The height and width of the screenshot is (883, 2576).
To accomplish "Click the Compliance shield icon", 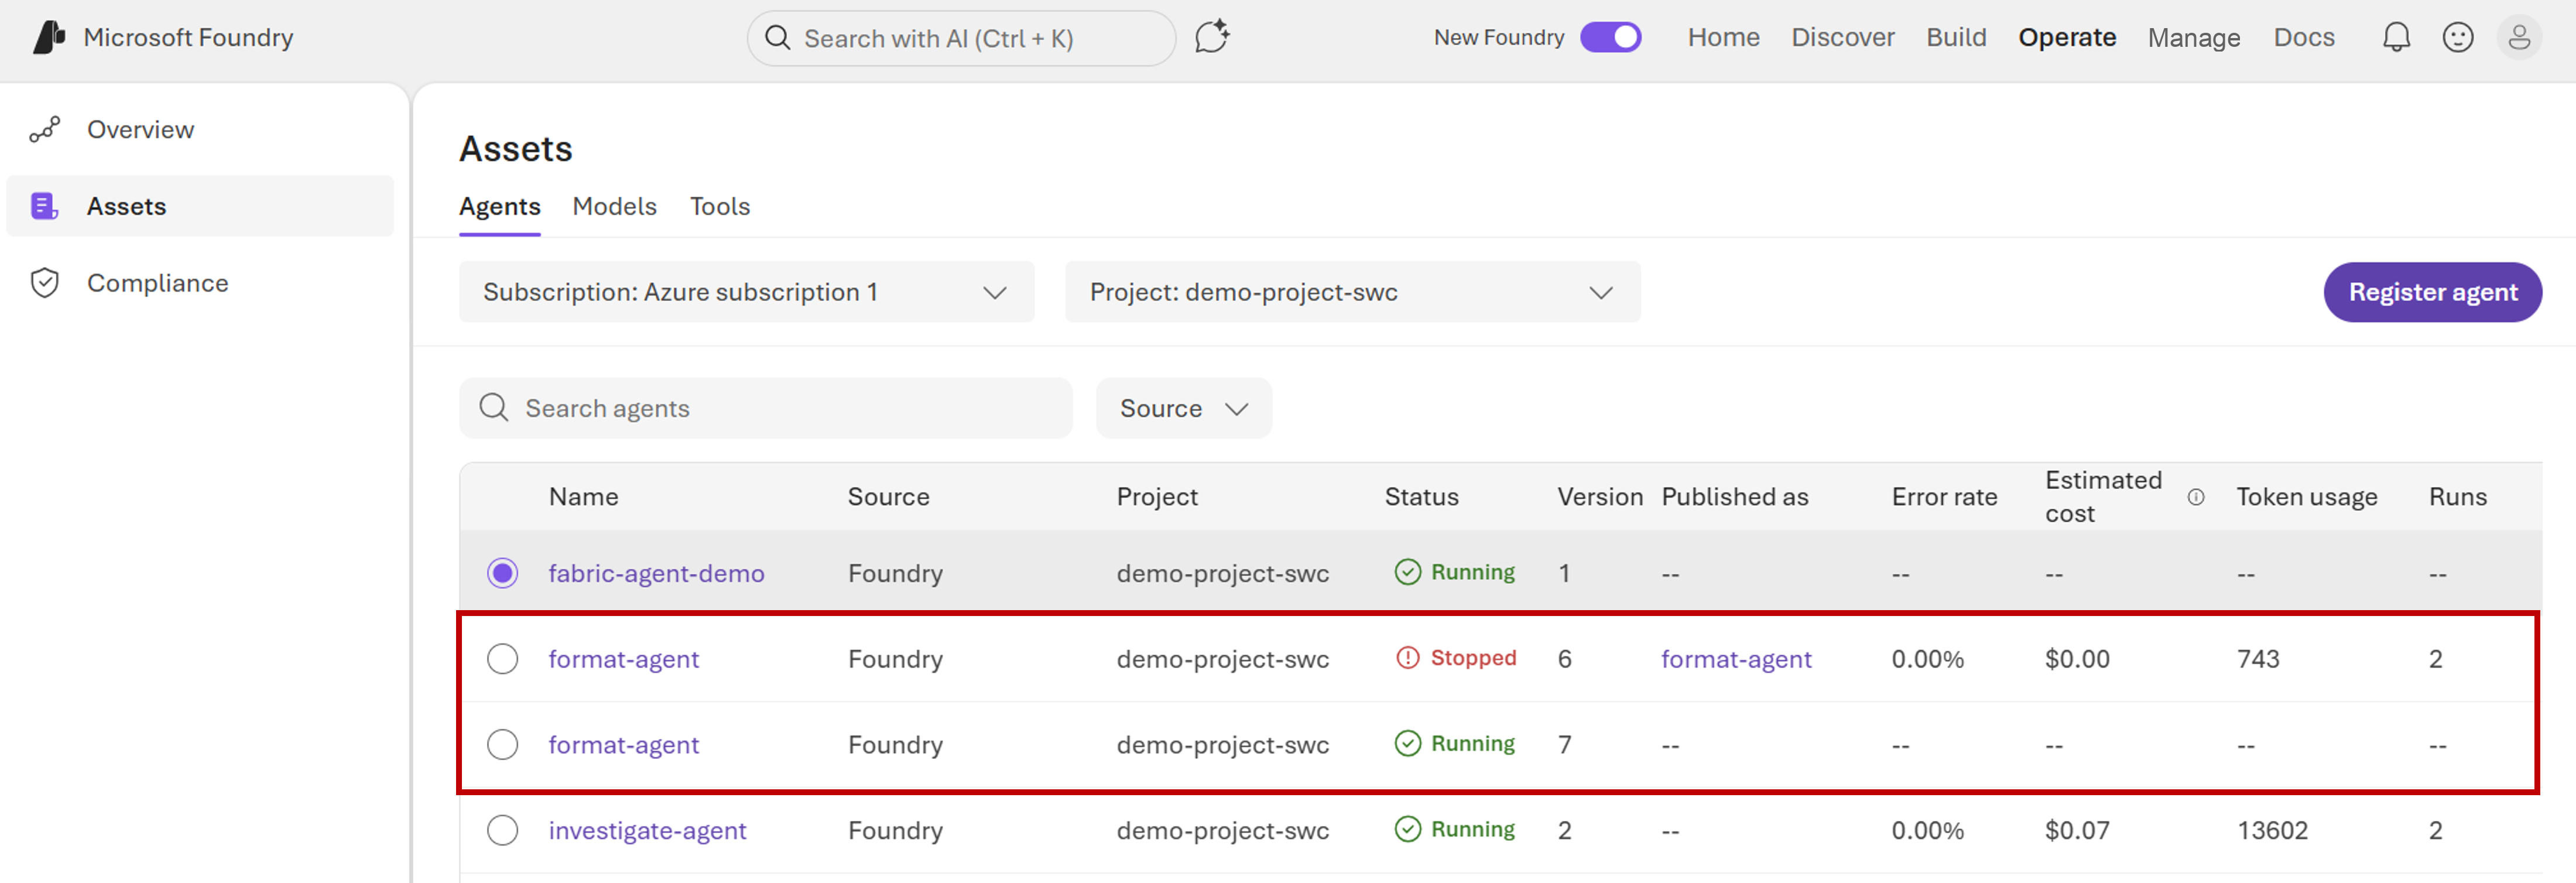I will point(45,283).
